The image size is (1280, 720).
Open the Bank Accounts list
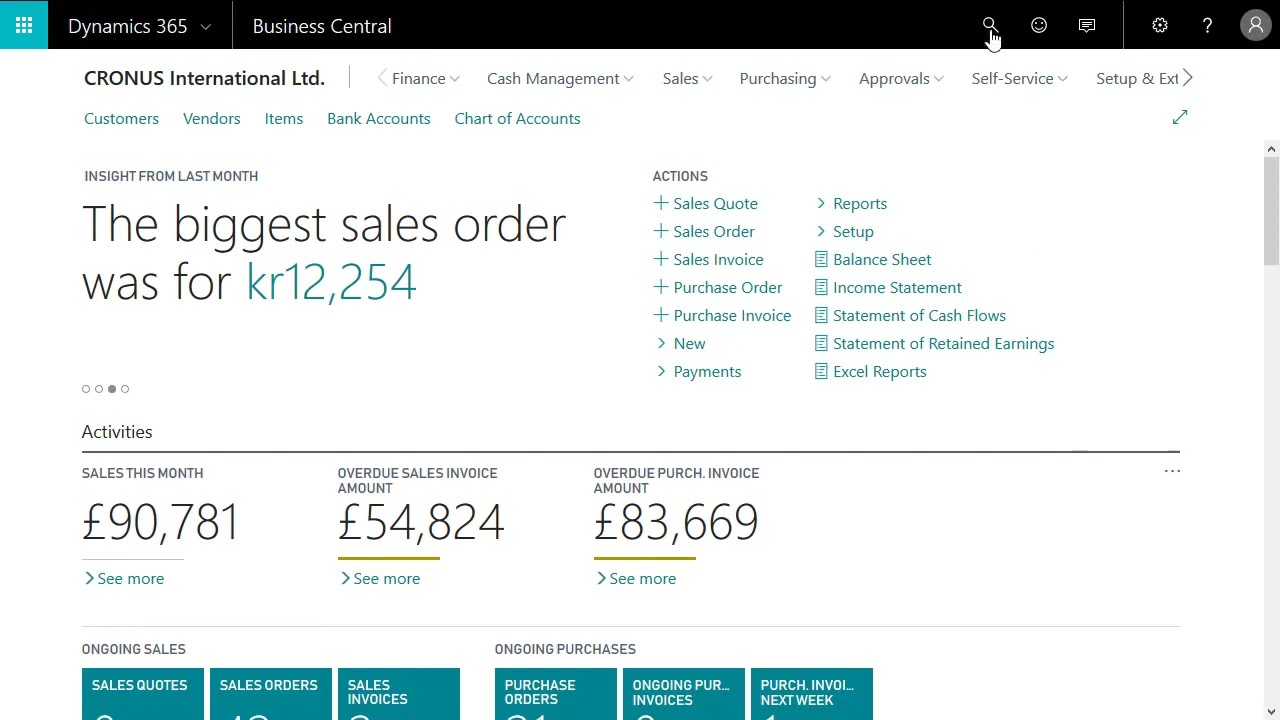coord(379,118)
